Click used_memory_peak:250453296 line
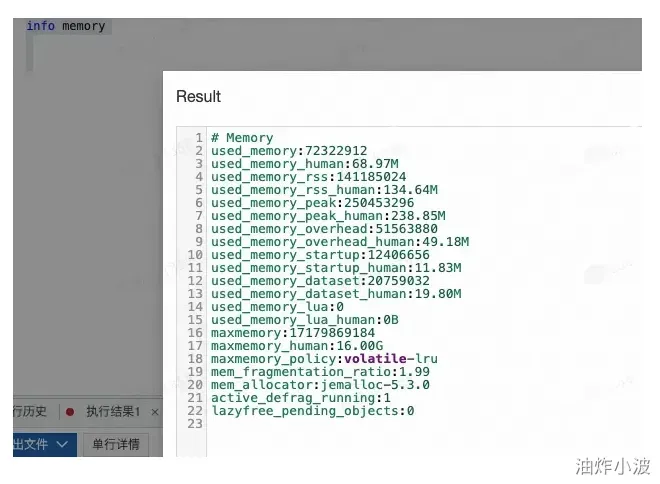660x484 pixels. coord(312,203)
